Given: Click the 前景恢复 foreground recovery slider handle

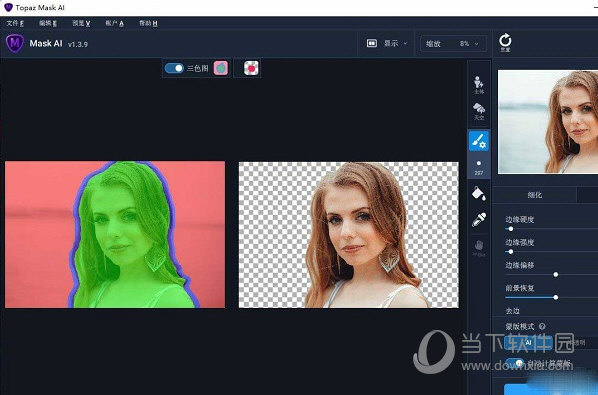Looking at the screenshot, I should [x=556, y=297].
